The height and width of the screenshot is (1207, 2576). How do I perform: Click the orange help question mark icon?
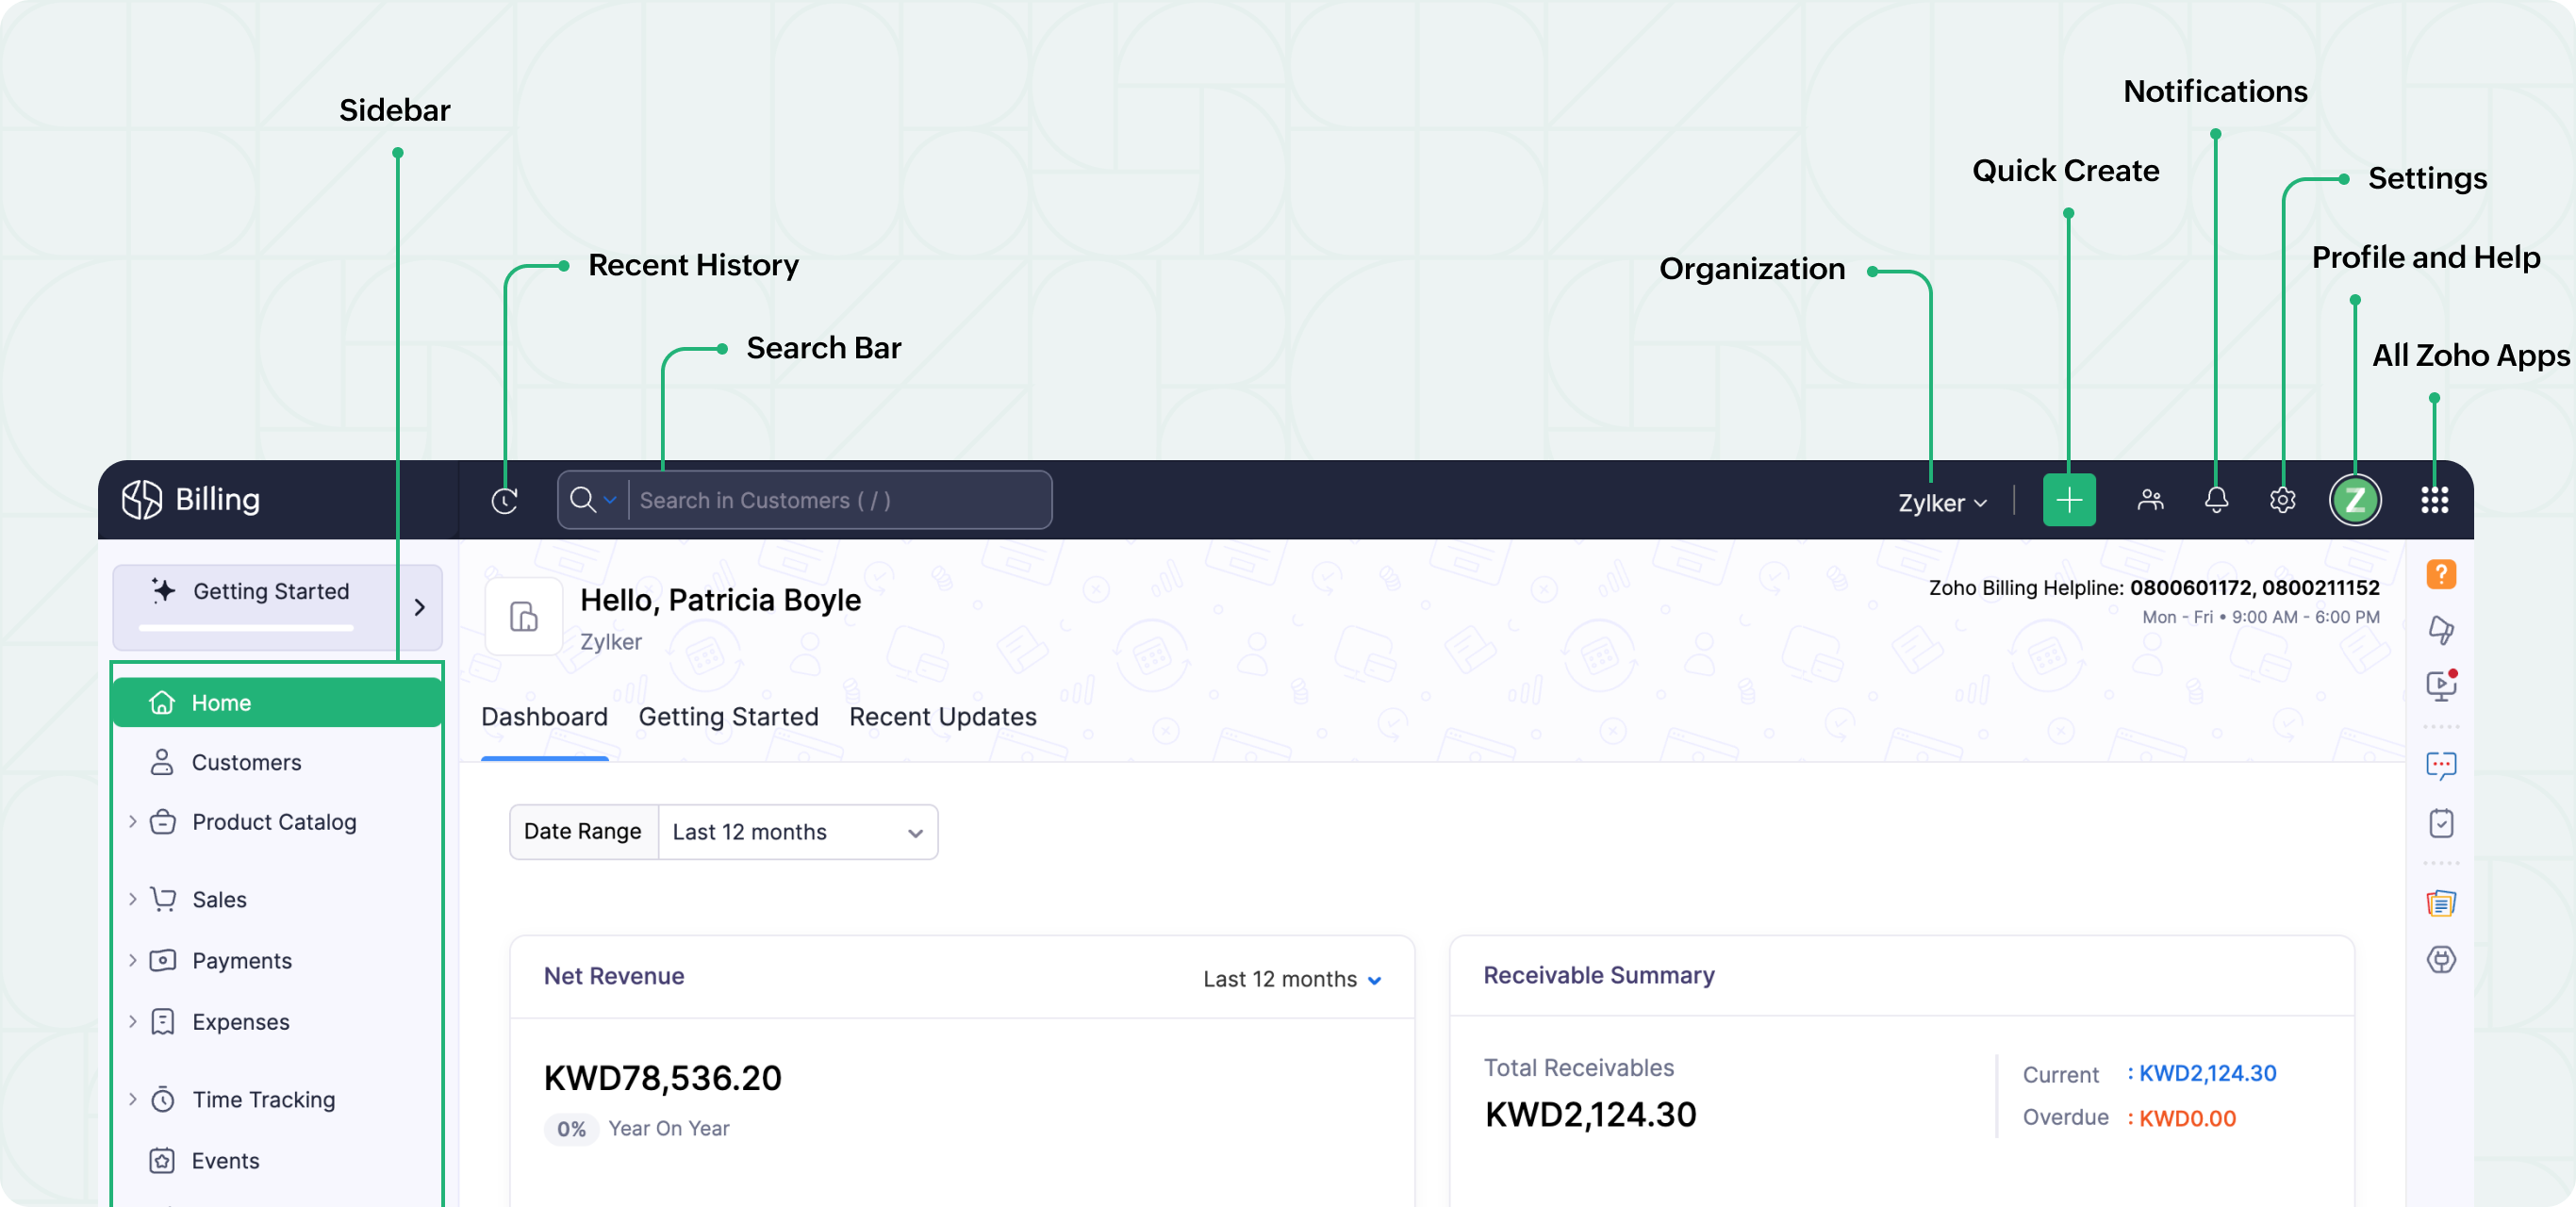pyautogui.click(x=2441, y=574)
